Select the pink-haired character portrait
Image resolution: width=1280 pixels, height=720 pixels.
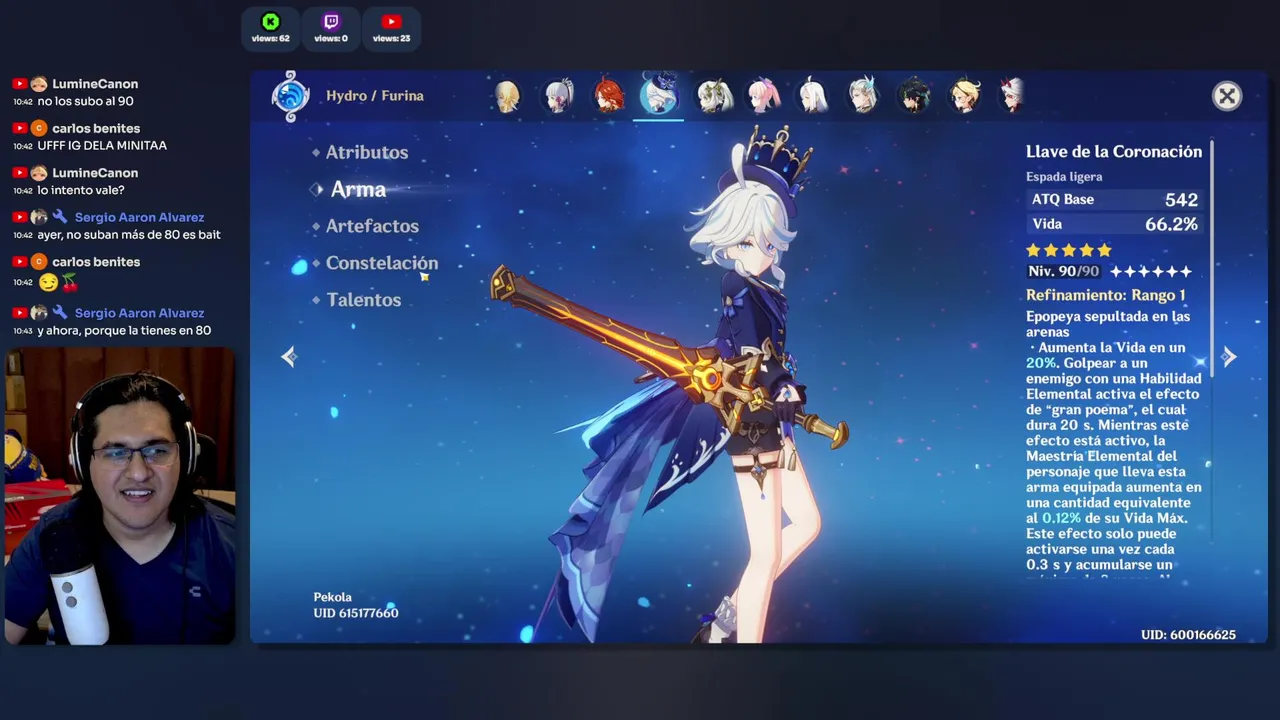coord(763,96)
